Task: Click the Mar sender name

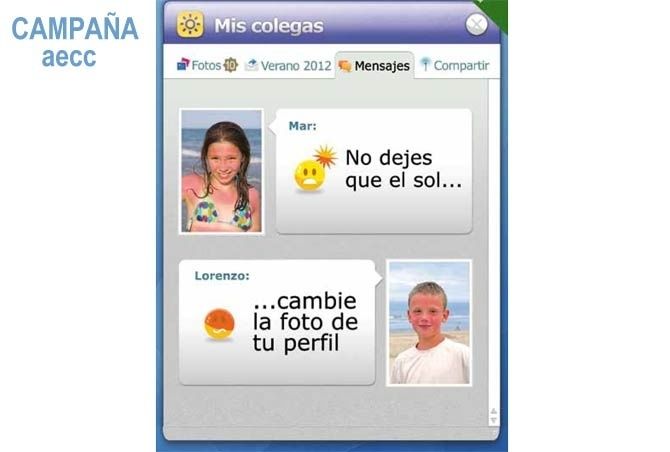Action: (x=303, y=126)
